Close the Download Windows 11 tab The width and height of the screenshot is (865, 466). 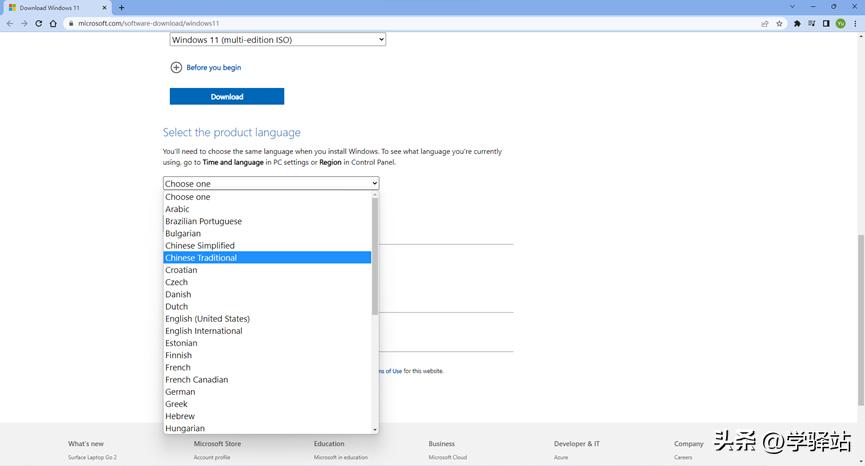click(104, 8)
